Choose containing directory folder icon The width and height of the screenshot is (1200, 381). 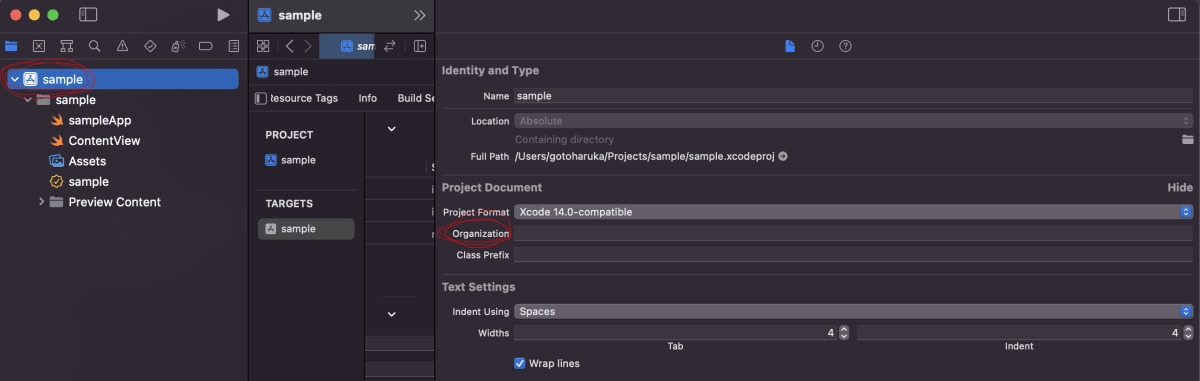coord(1188,139)
